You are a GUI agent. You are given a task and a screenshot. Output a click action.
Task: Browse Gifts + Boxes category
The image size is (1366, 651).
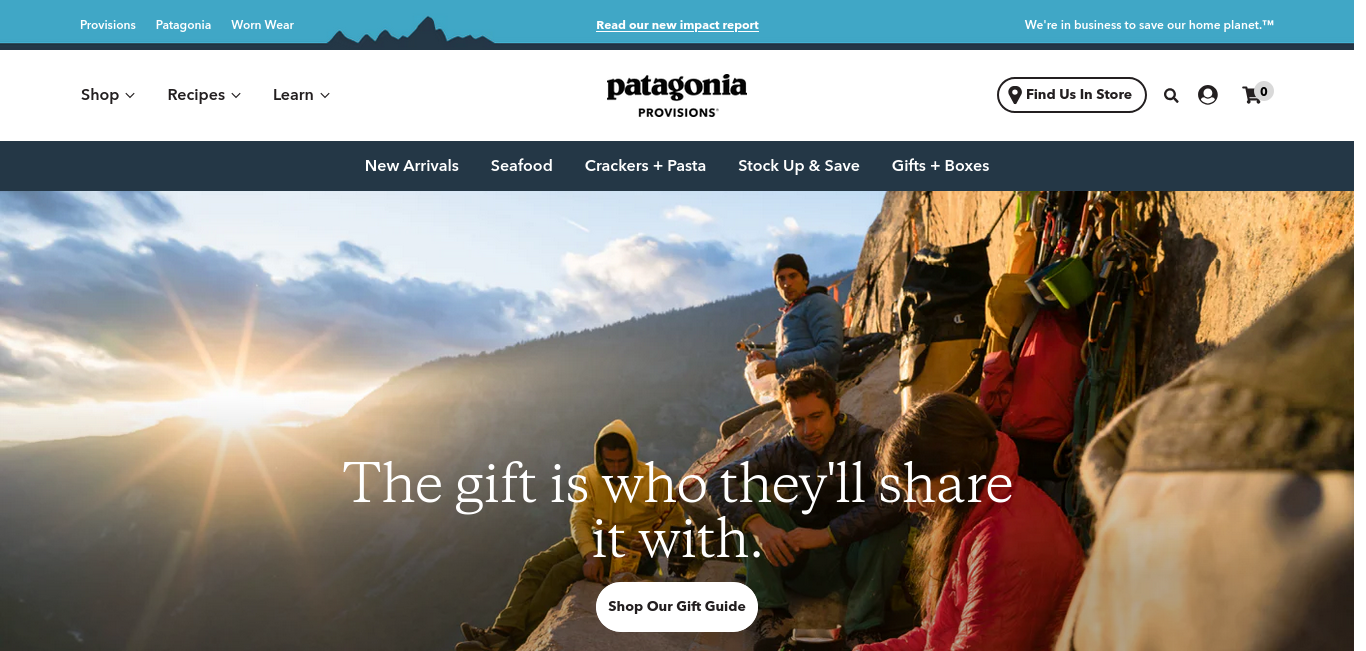[x=940, y=166]
